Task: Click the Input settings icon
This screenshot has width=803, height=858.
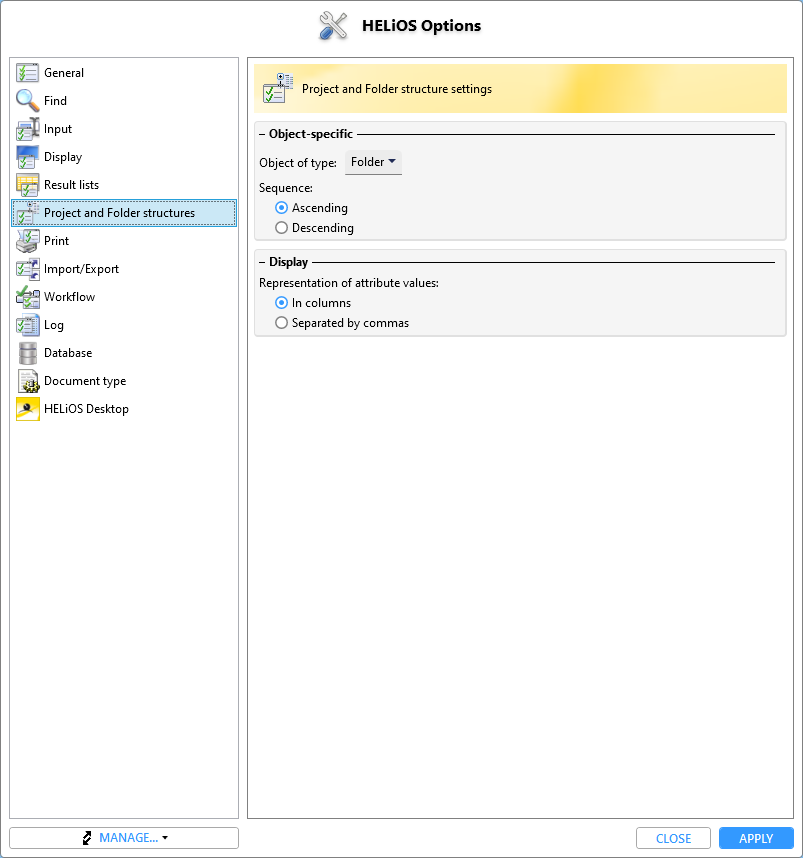Action: pos(27,129)
